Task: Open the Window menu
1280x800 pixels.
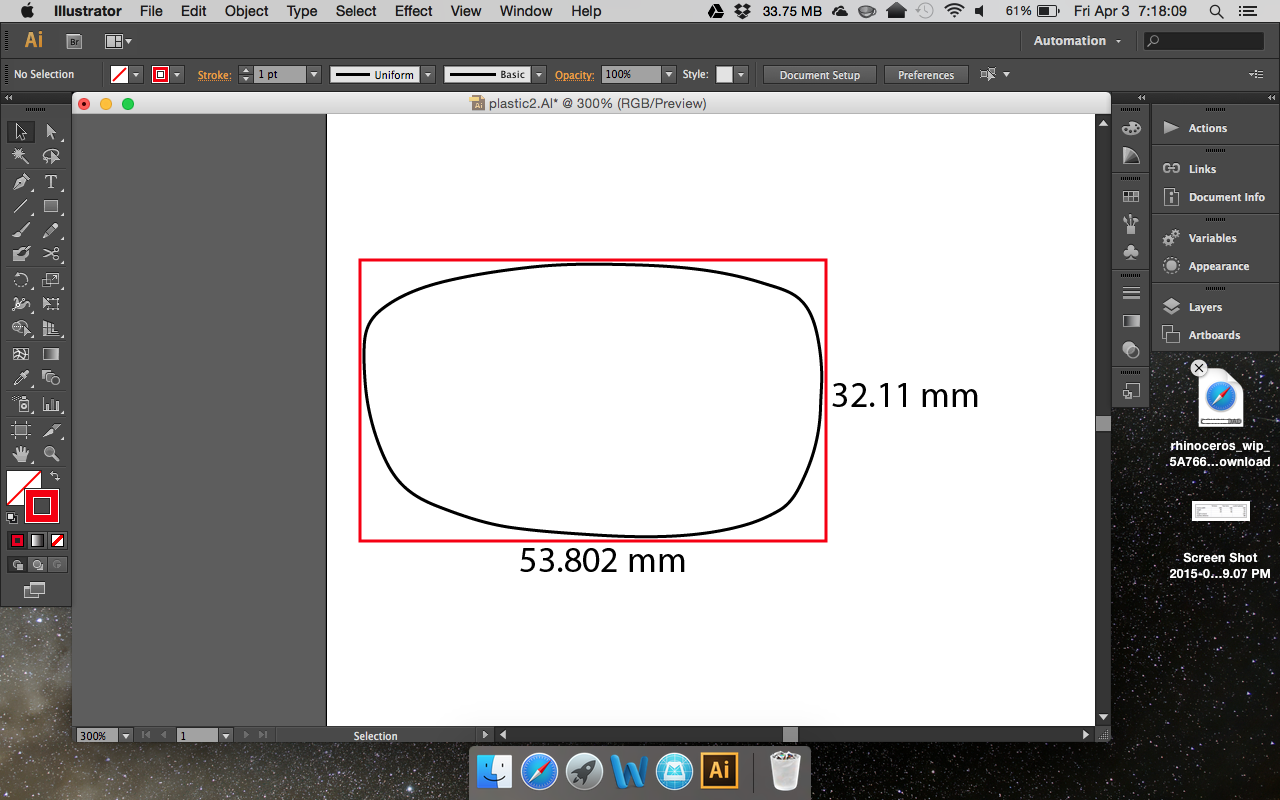Action: tap(526, 11)
